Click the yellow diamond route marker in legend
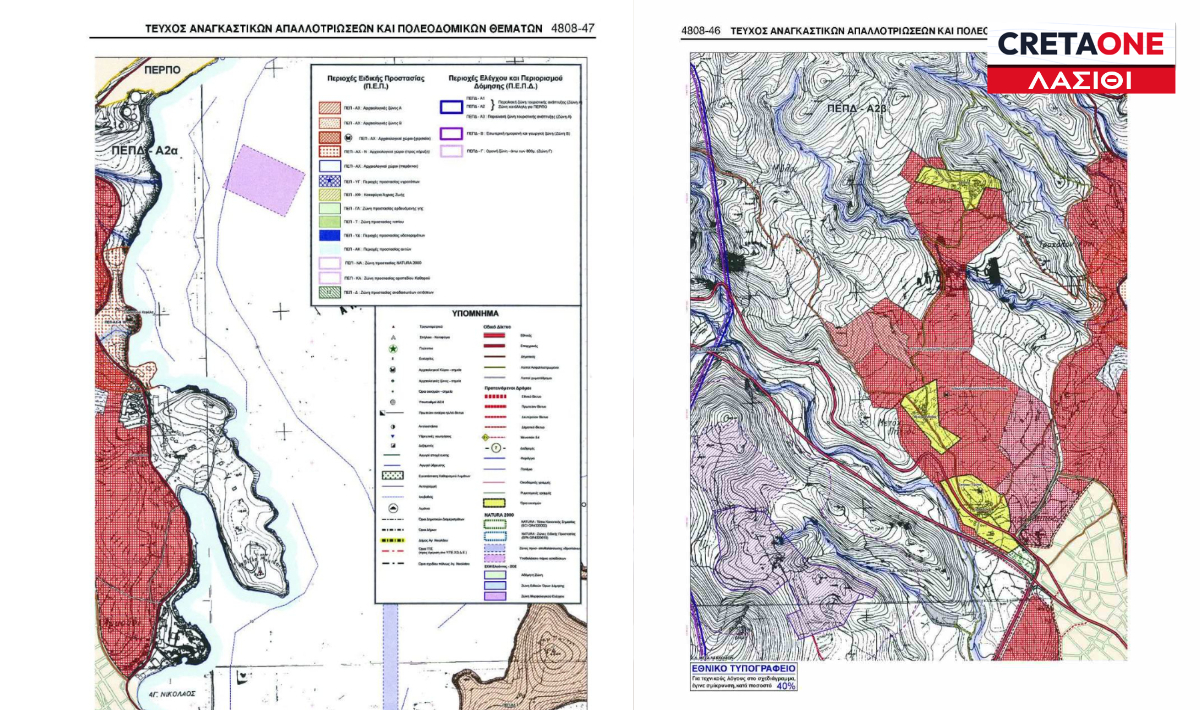 click(x=486, y=437)
